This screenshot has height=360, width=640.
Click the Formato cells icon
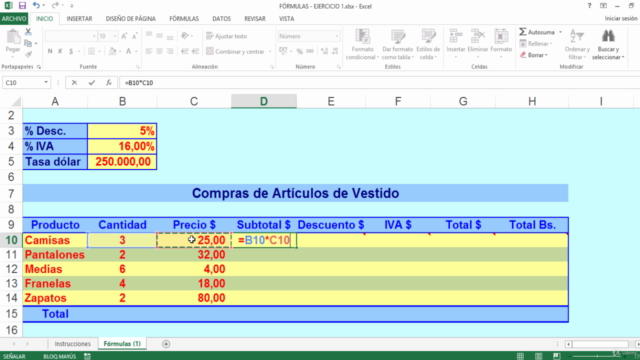501,36
